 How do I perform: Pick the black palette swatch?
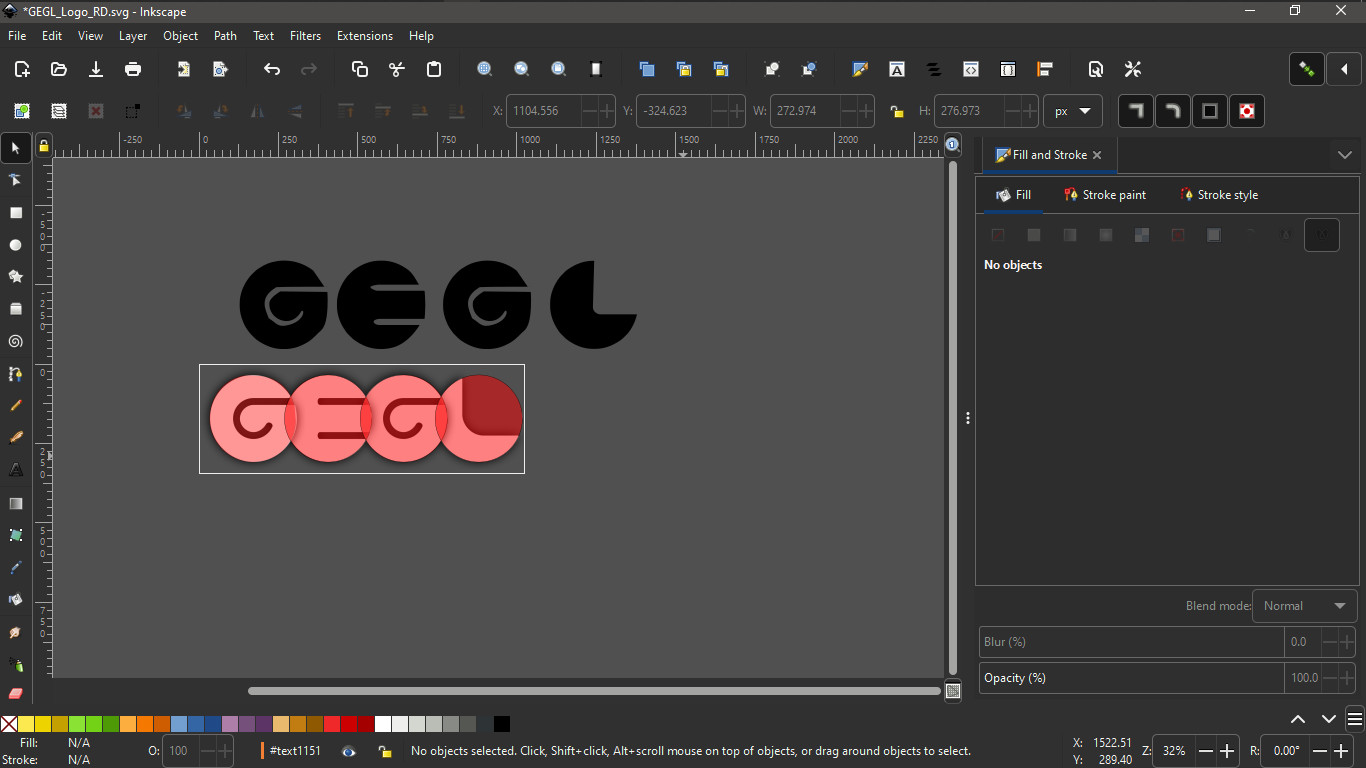(502, 724)
